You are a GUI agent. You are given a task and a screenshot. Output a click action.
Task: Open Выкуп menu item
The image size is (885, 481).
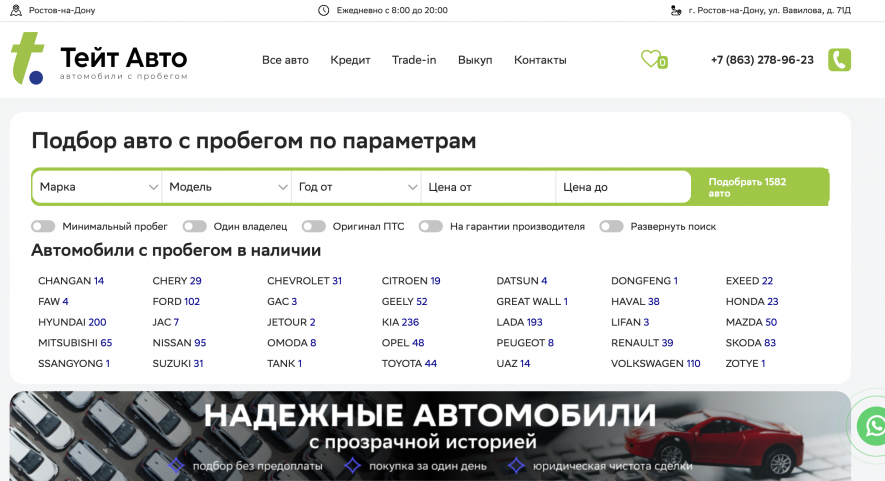pyautogui.click(x=475, y=60)
